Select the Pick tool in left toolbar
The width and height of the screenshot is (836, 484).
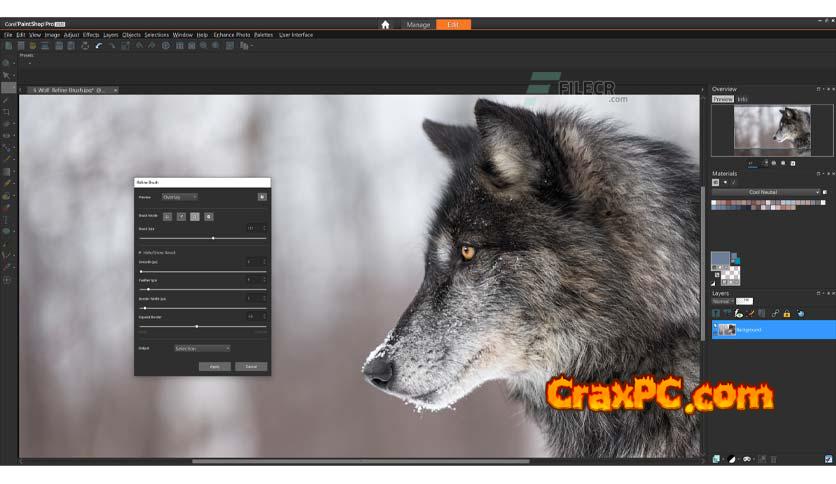(6, 75)
